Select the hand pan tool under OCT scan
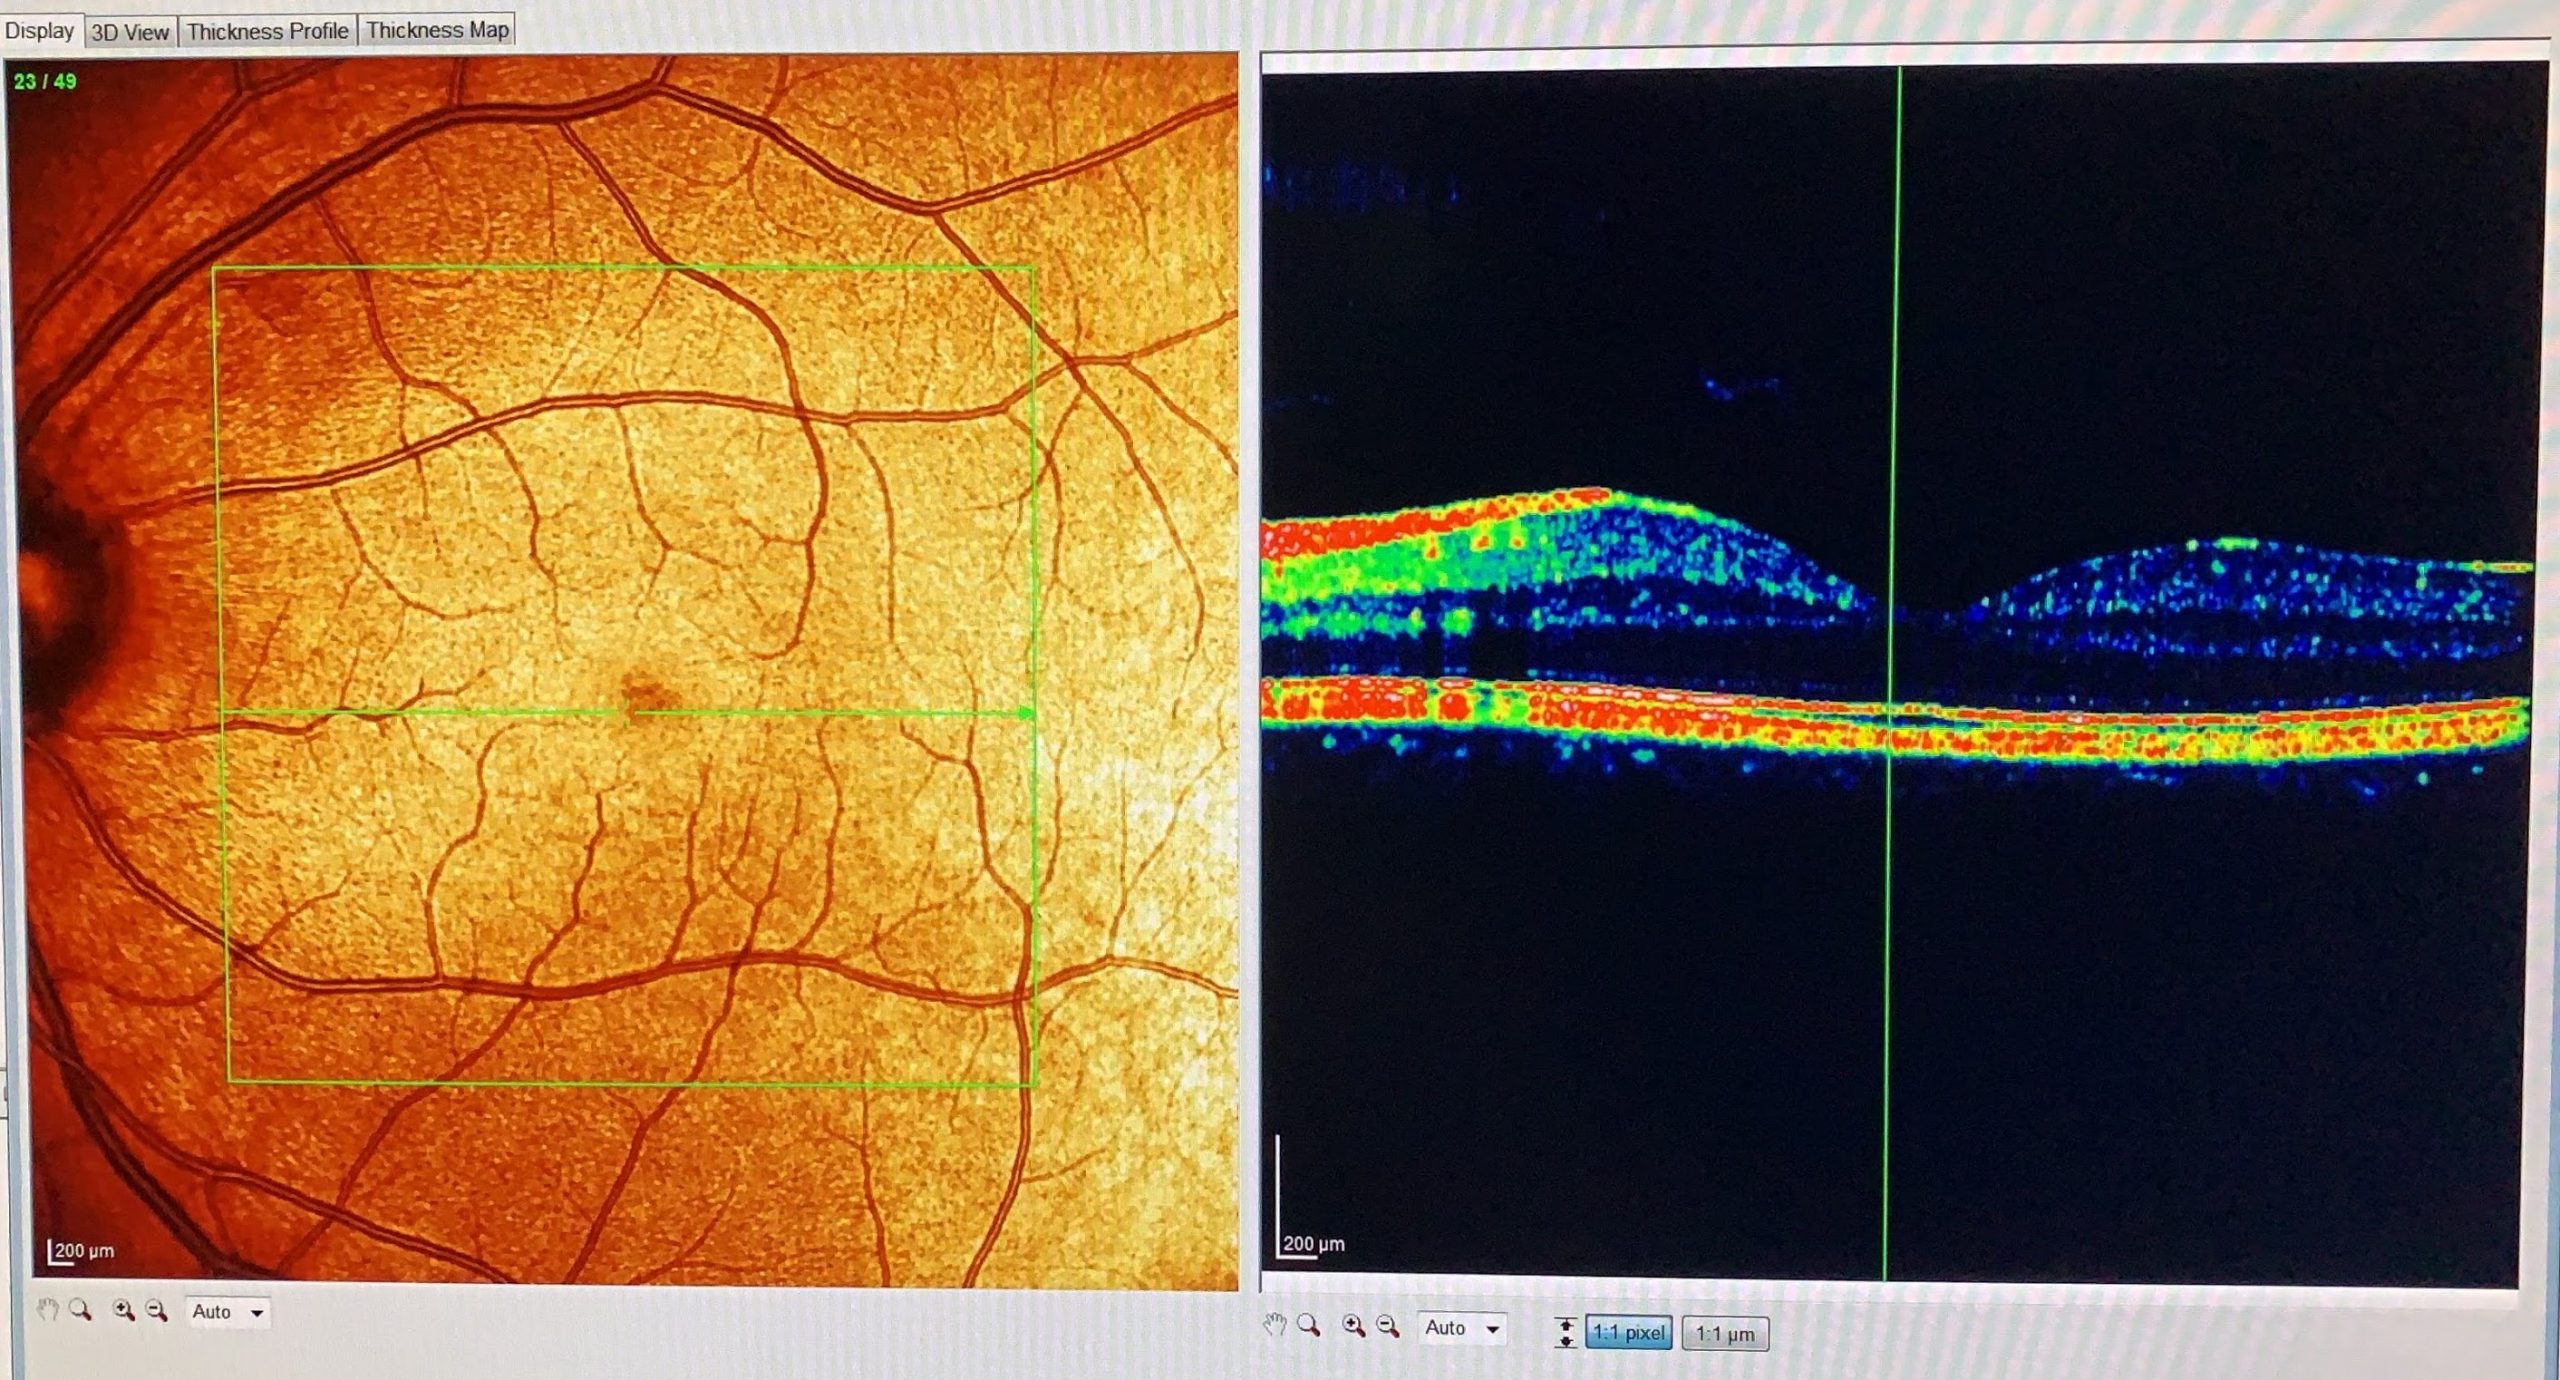The height and width of the screenshot is (1380, 2560). (1273, 1326)
